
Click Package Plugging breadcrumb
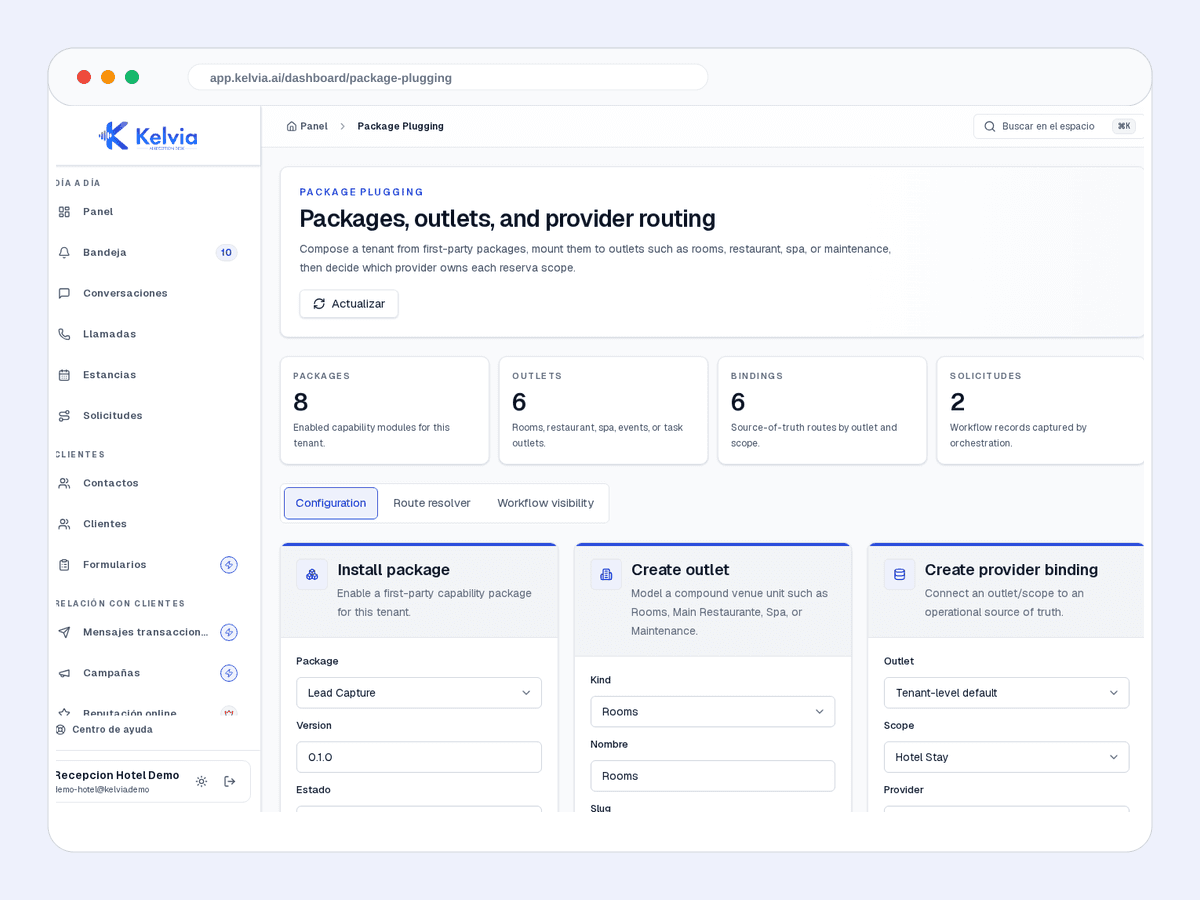coord(401,127)
